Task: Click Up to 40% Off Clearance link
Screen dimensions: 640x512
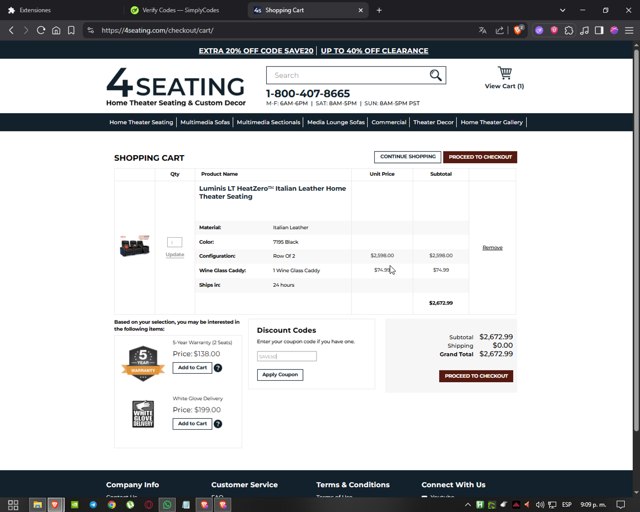Action: coord(374,51)
